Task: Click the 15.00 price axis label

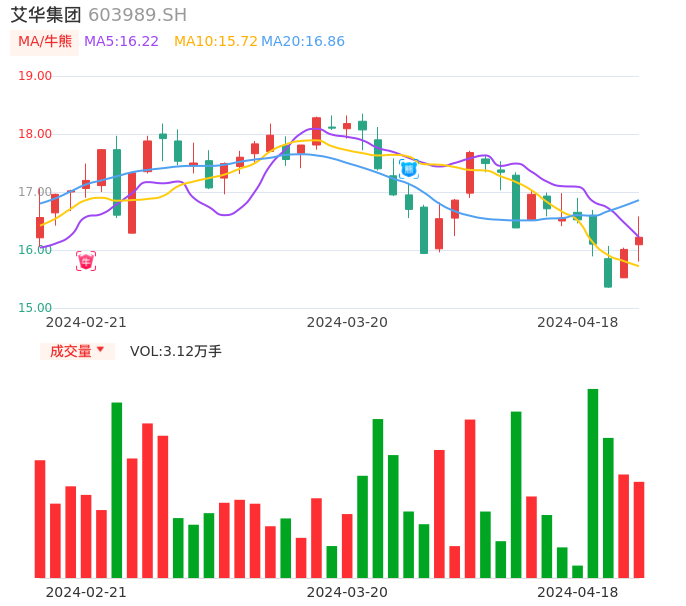Action: [35, 308]
